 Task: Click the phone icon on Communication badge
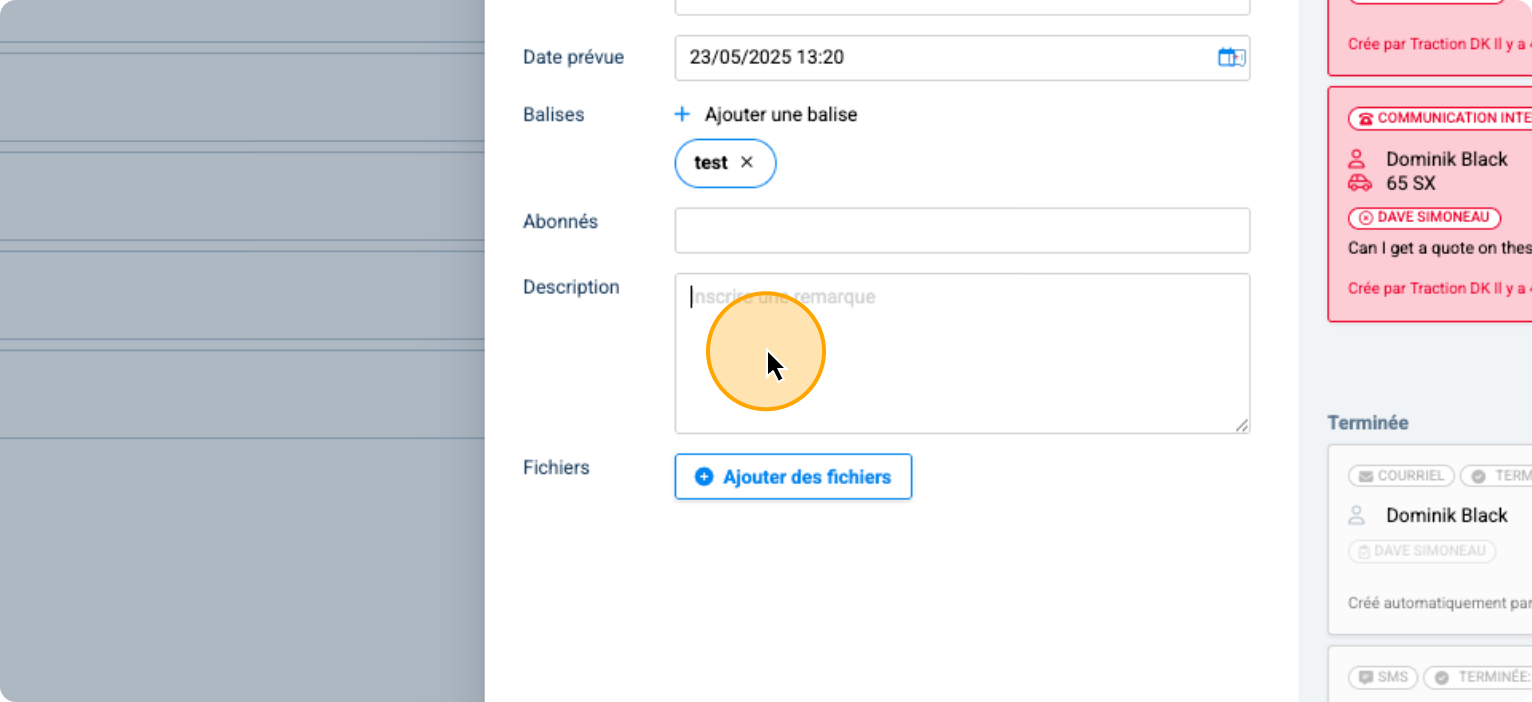point(1365,119)
